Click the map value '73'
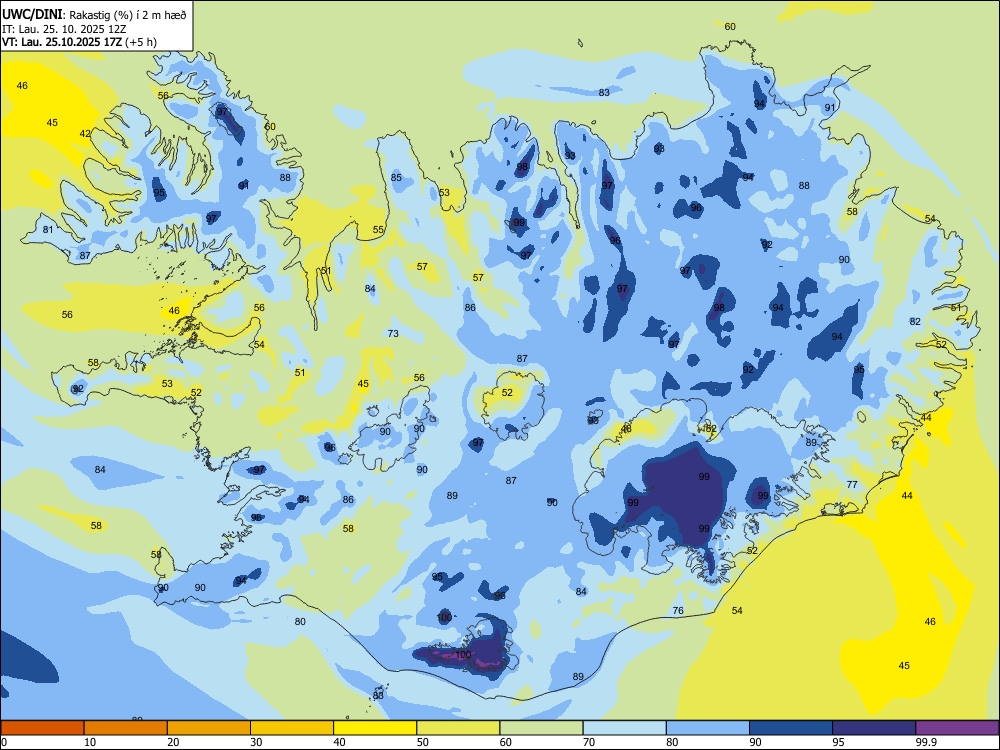The width and height of the screenshot is (1000, 750). coord(393,334)
